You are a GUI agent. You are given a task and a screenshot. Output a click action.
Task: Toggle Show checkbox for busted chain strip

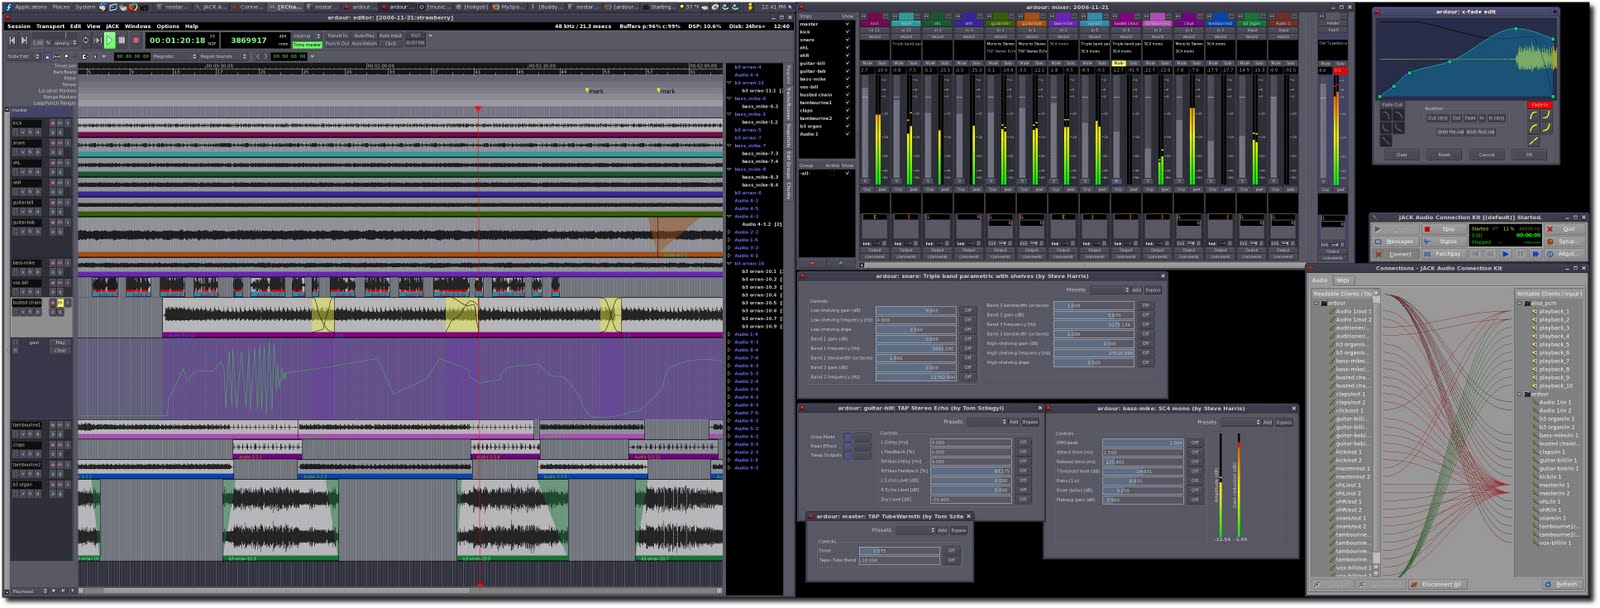847,95
